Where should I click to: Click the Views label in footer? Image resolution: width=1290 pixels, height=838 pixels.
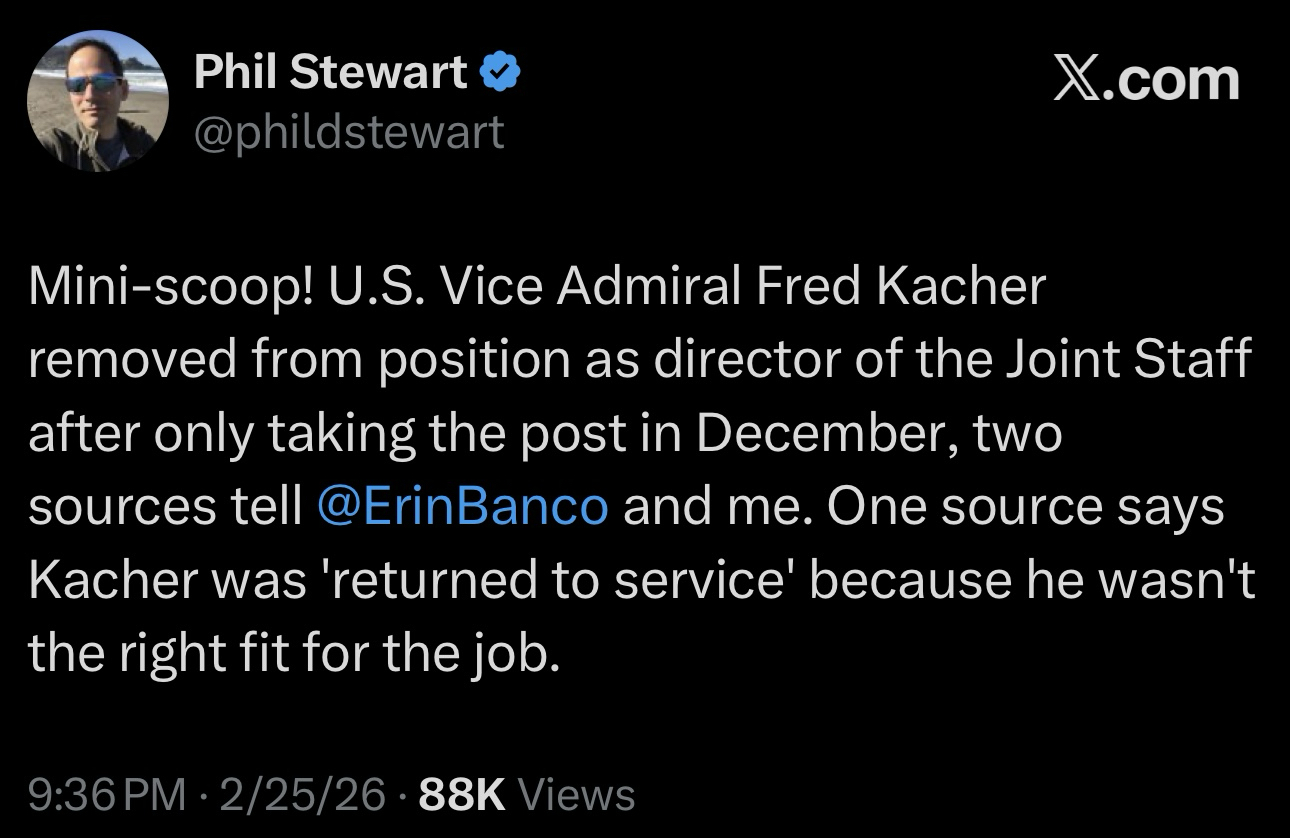click(x=578, y=795)
